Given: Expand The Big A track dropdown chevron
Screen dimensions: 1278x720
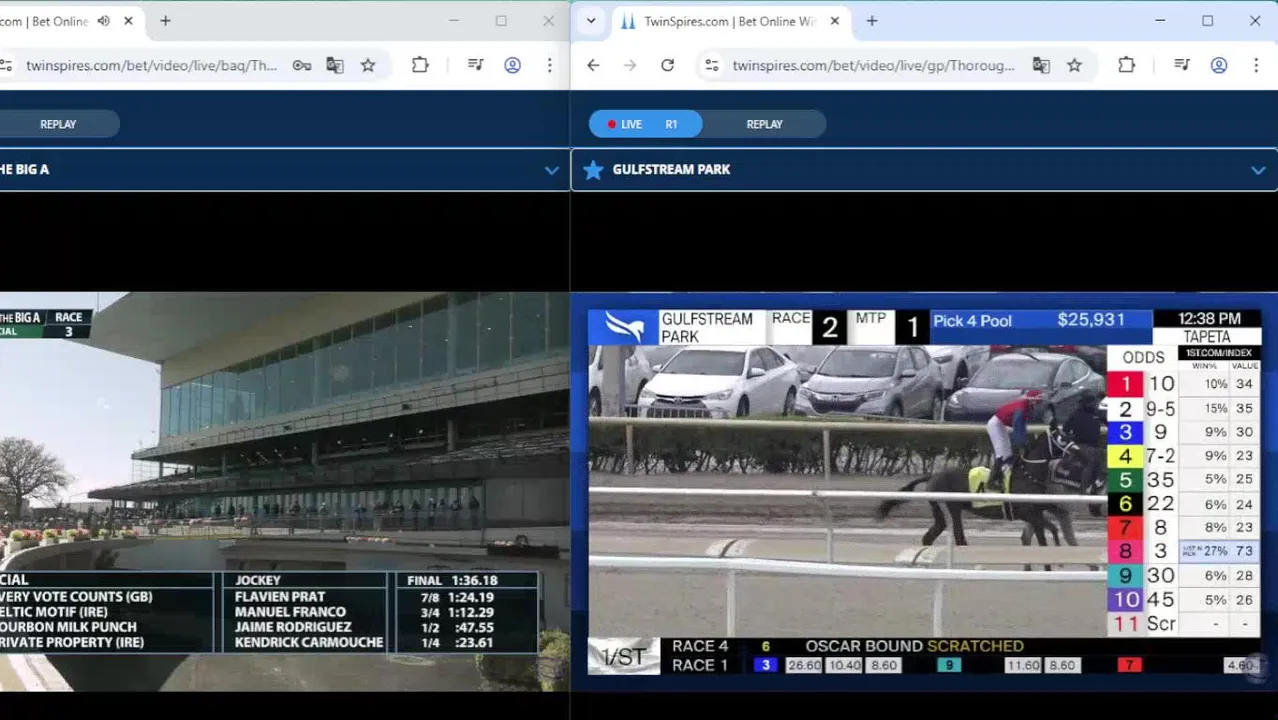Looking at the screenshot, I should point(551,170).
